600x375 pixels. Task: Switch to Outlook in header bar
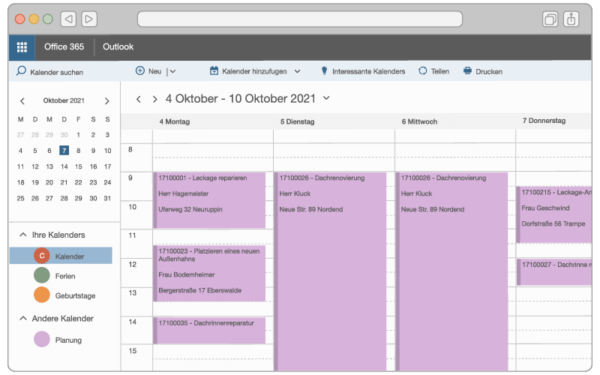118,47
